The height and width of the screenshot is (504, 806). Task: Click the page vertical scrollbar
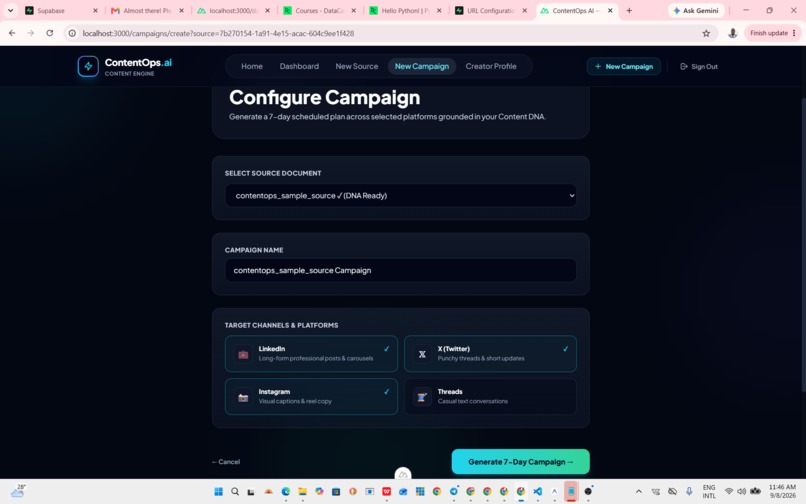tap(803, 244)
